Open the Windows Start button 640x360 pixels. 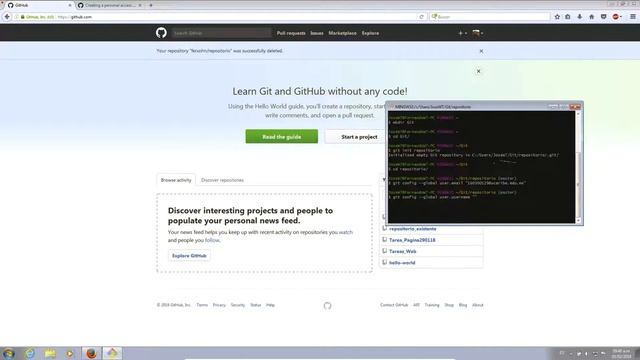coord(9,353)
